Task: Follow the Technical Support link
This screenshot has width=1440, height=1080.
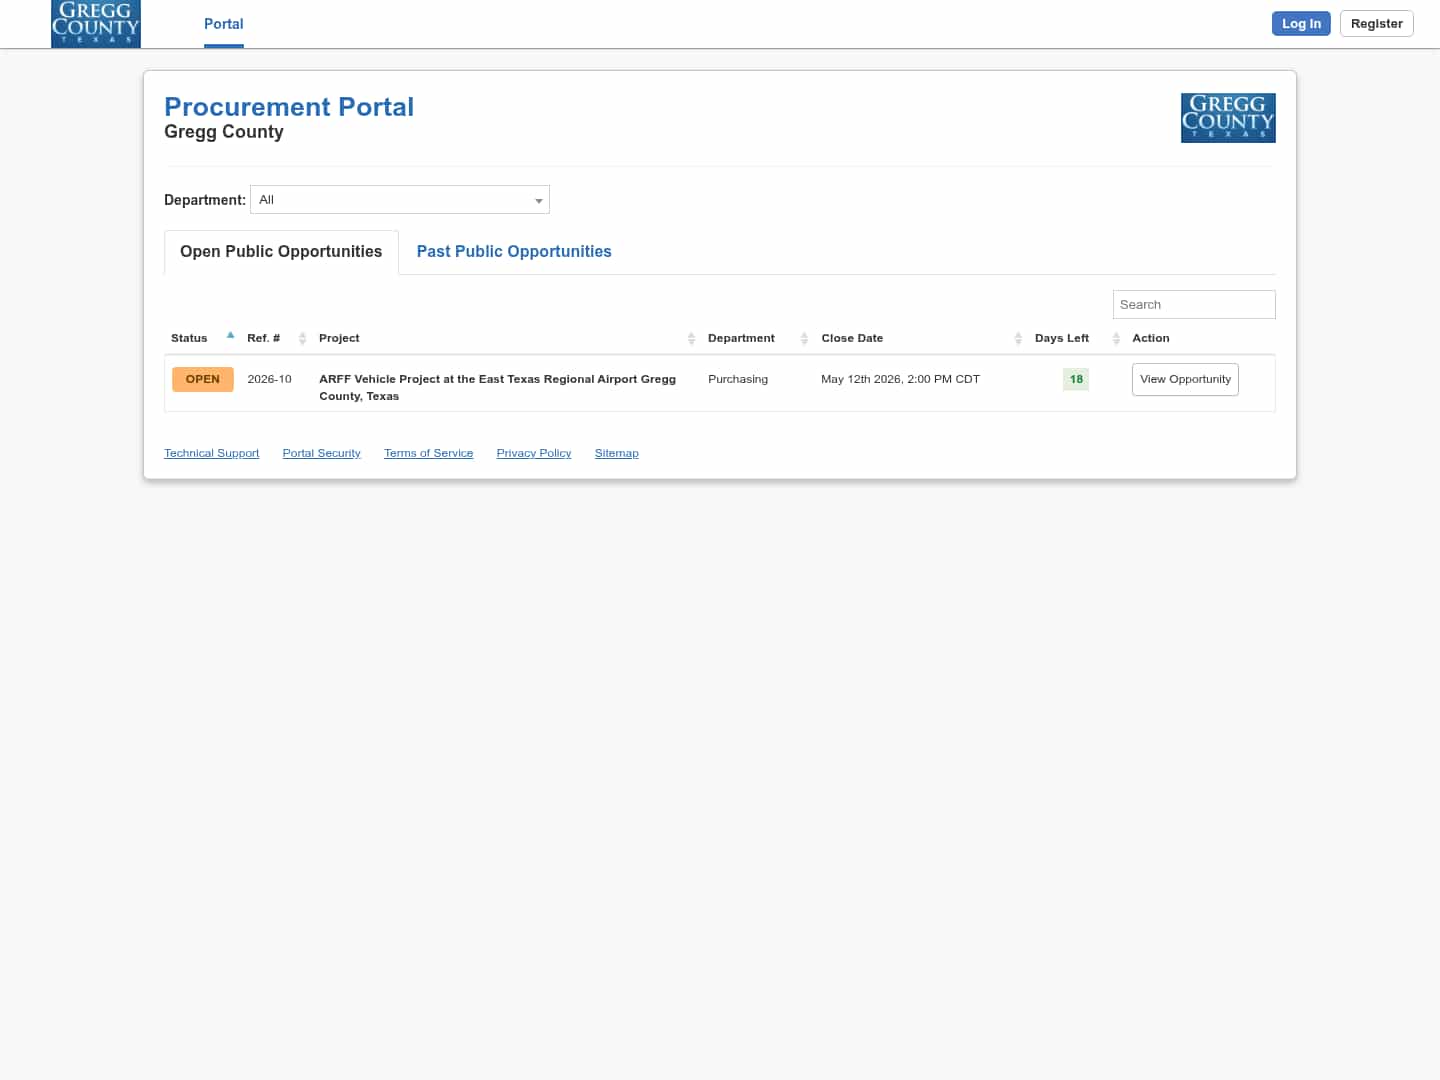Action: (x=211, y=452)
